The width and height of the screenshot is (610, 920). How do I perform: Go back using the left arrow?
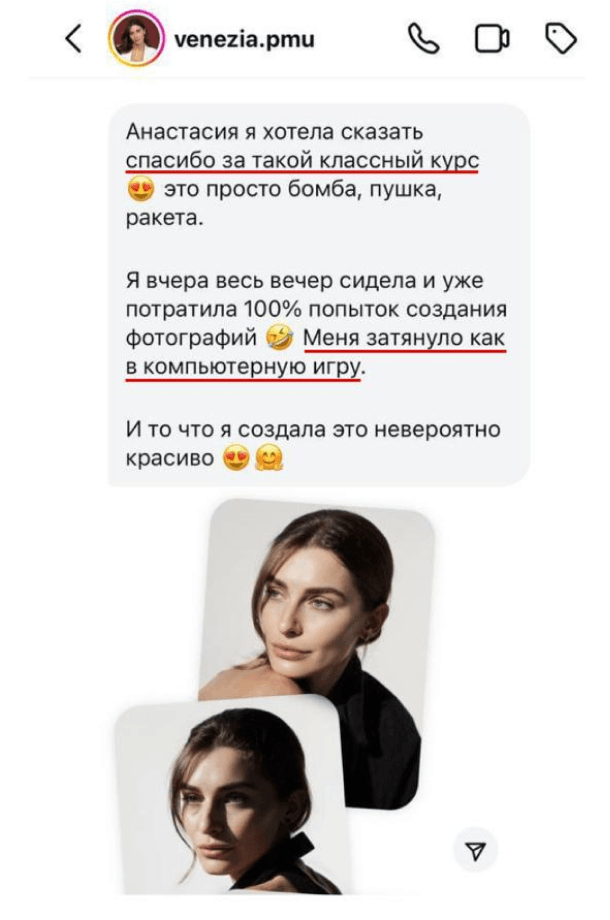[73, 40]
